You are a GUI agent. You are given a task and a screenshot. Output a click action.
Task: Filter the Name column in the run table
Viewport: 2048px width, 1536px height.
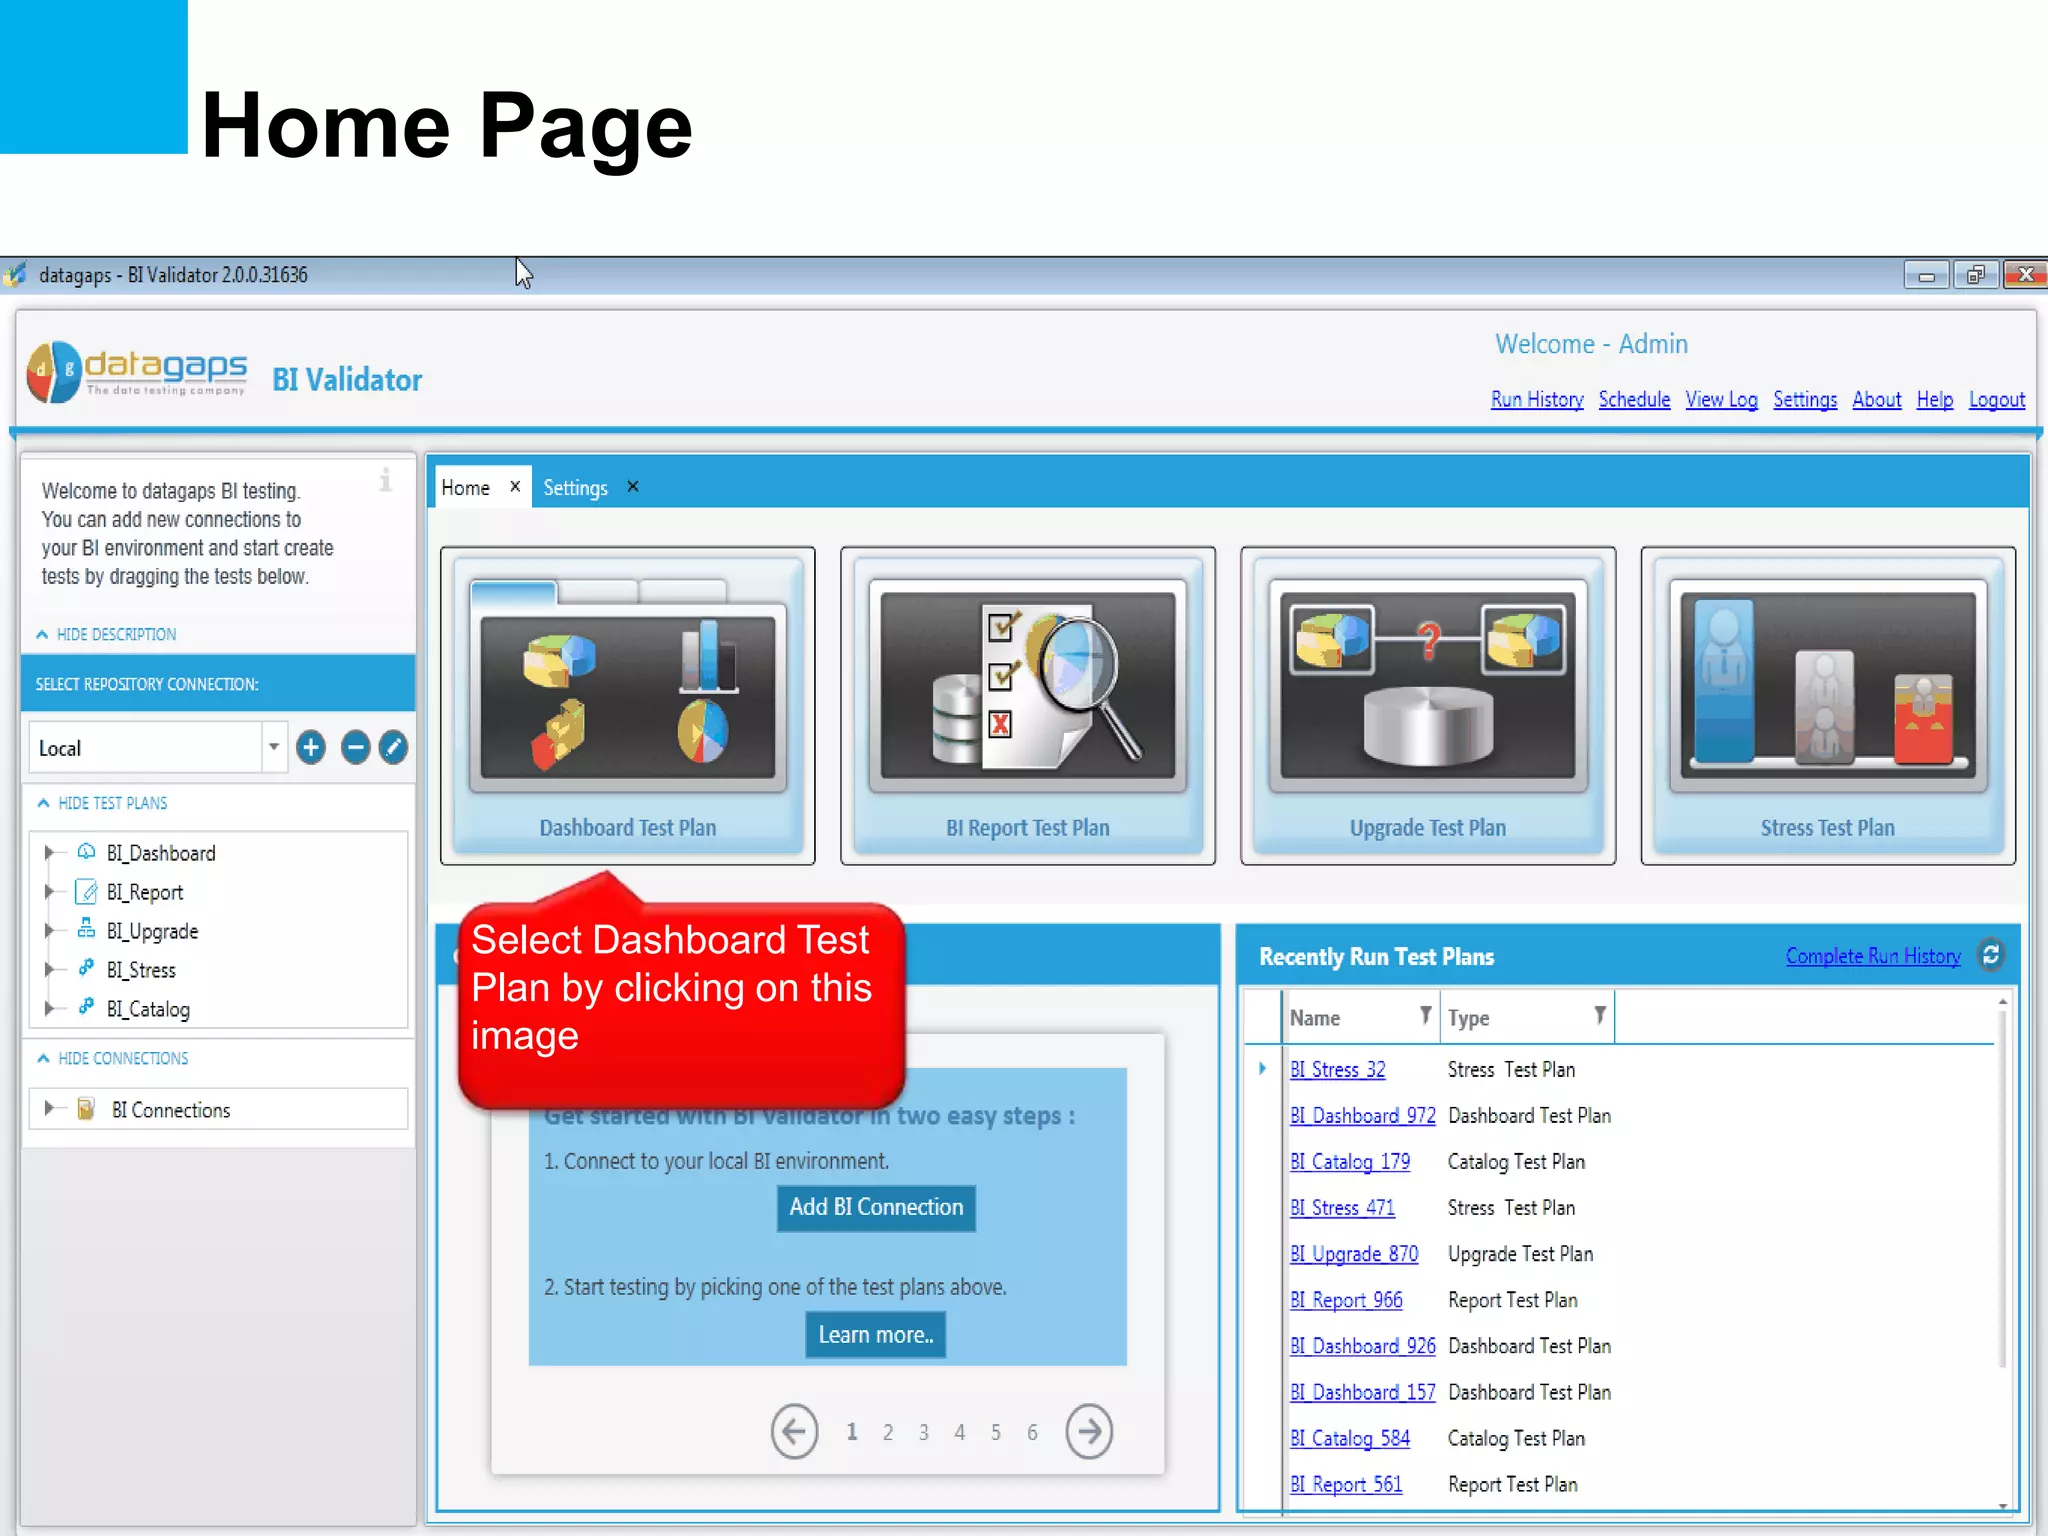[1425, 1016]
